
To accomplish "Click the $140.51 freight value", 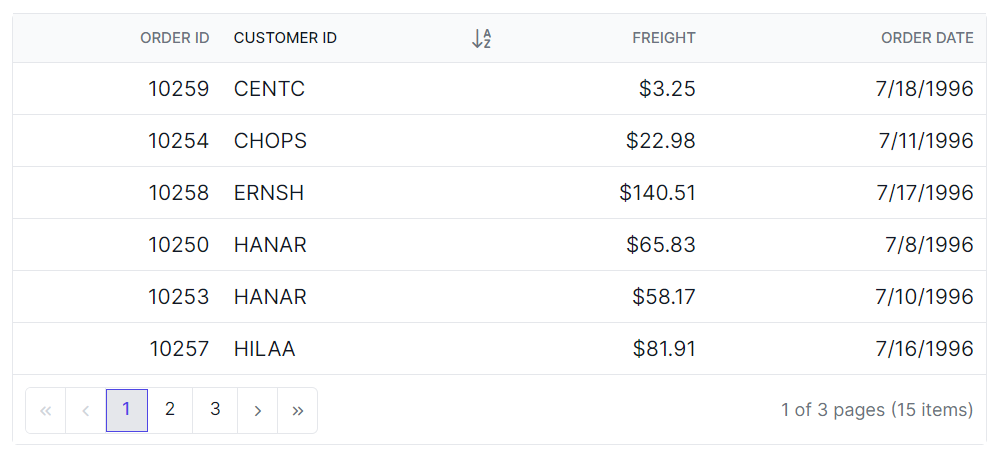I will (x=657, y=193).
